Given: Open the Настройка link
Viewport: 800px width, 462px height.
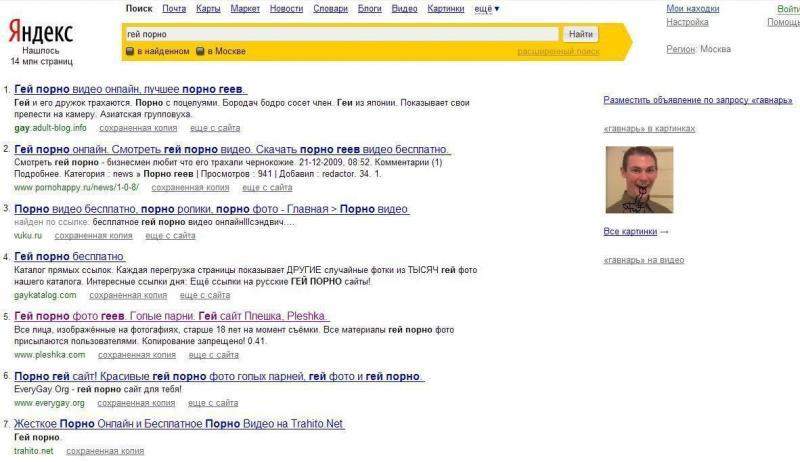Looking at the screenshot, I should tap(687, 22).
